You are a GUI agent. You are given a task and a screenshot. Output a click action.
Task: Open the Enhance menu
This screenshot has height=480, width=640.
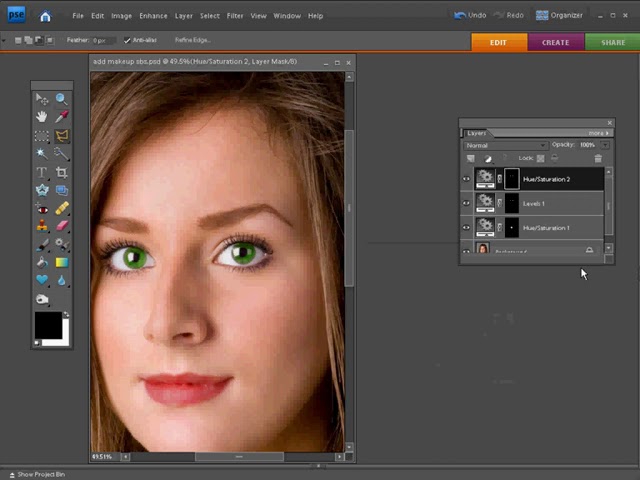[153, 16]
